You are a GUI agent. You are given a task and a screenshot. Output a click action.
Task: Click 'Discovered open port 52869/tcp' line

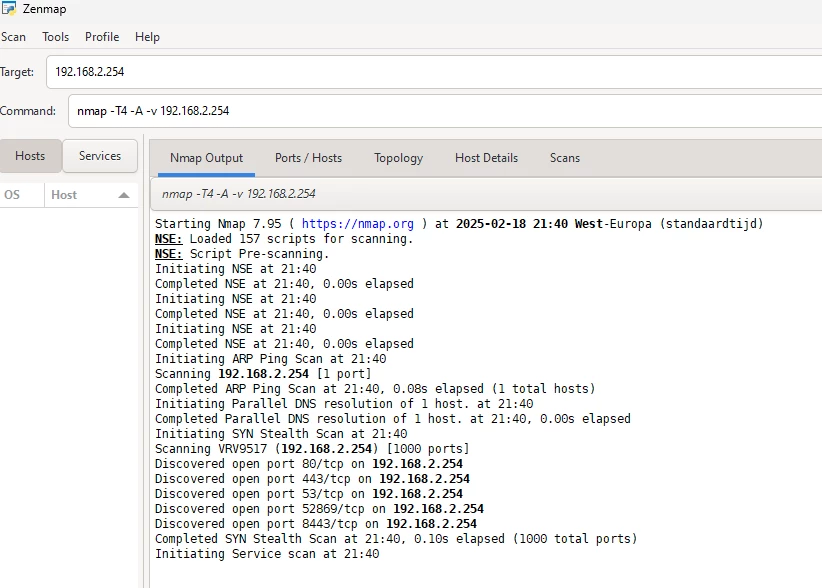click(x=319, y=509)
